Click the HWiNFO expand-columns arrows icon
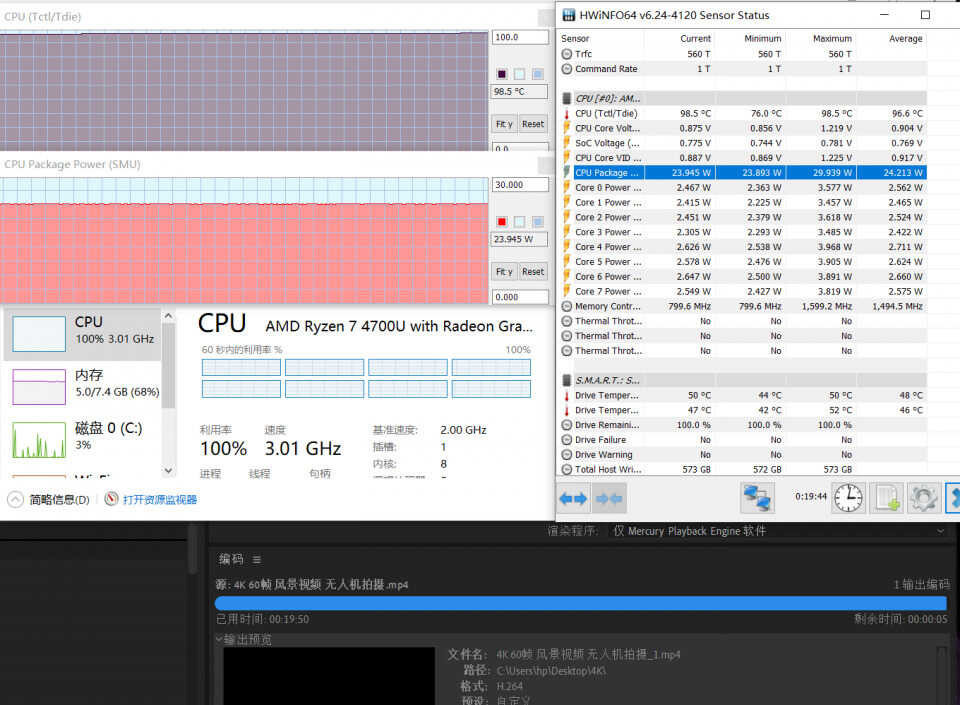This screenshot has width=960, height=705. (573, 499)
